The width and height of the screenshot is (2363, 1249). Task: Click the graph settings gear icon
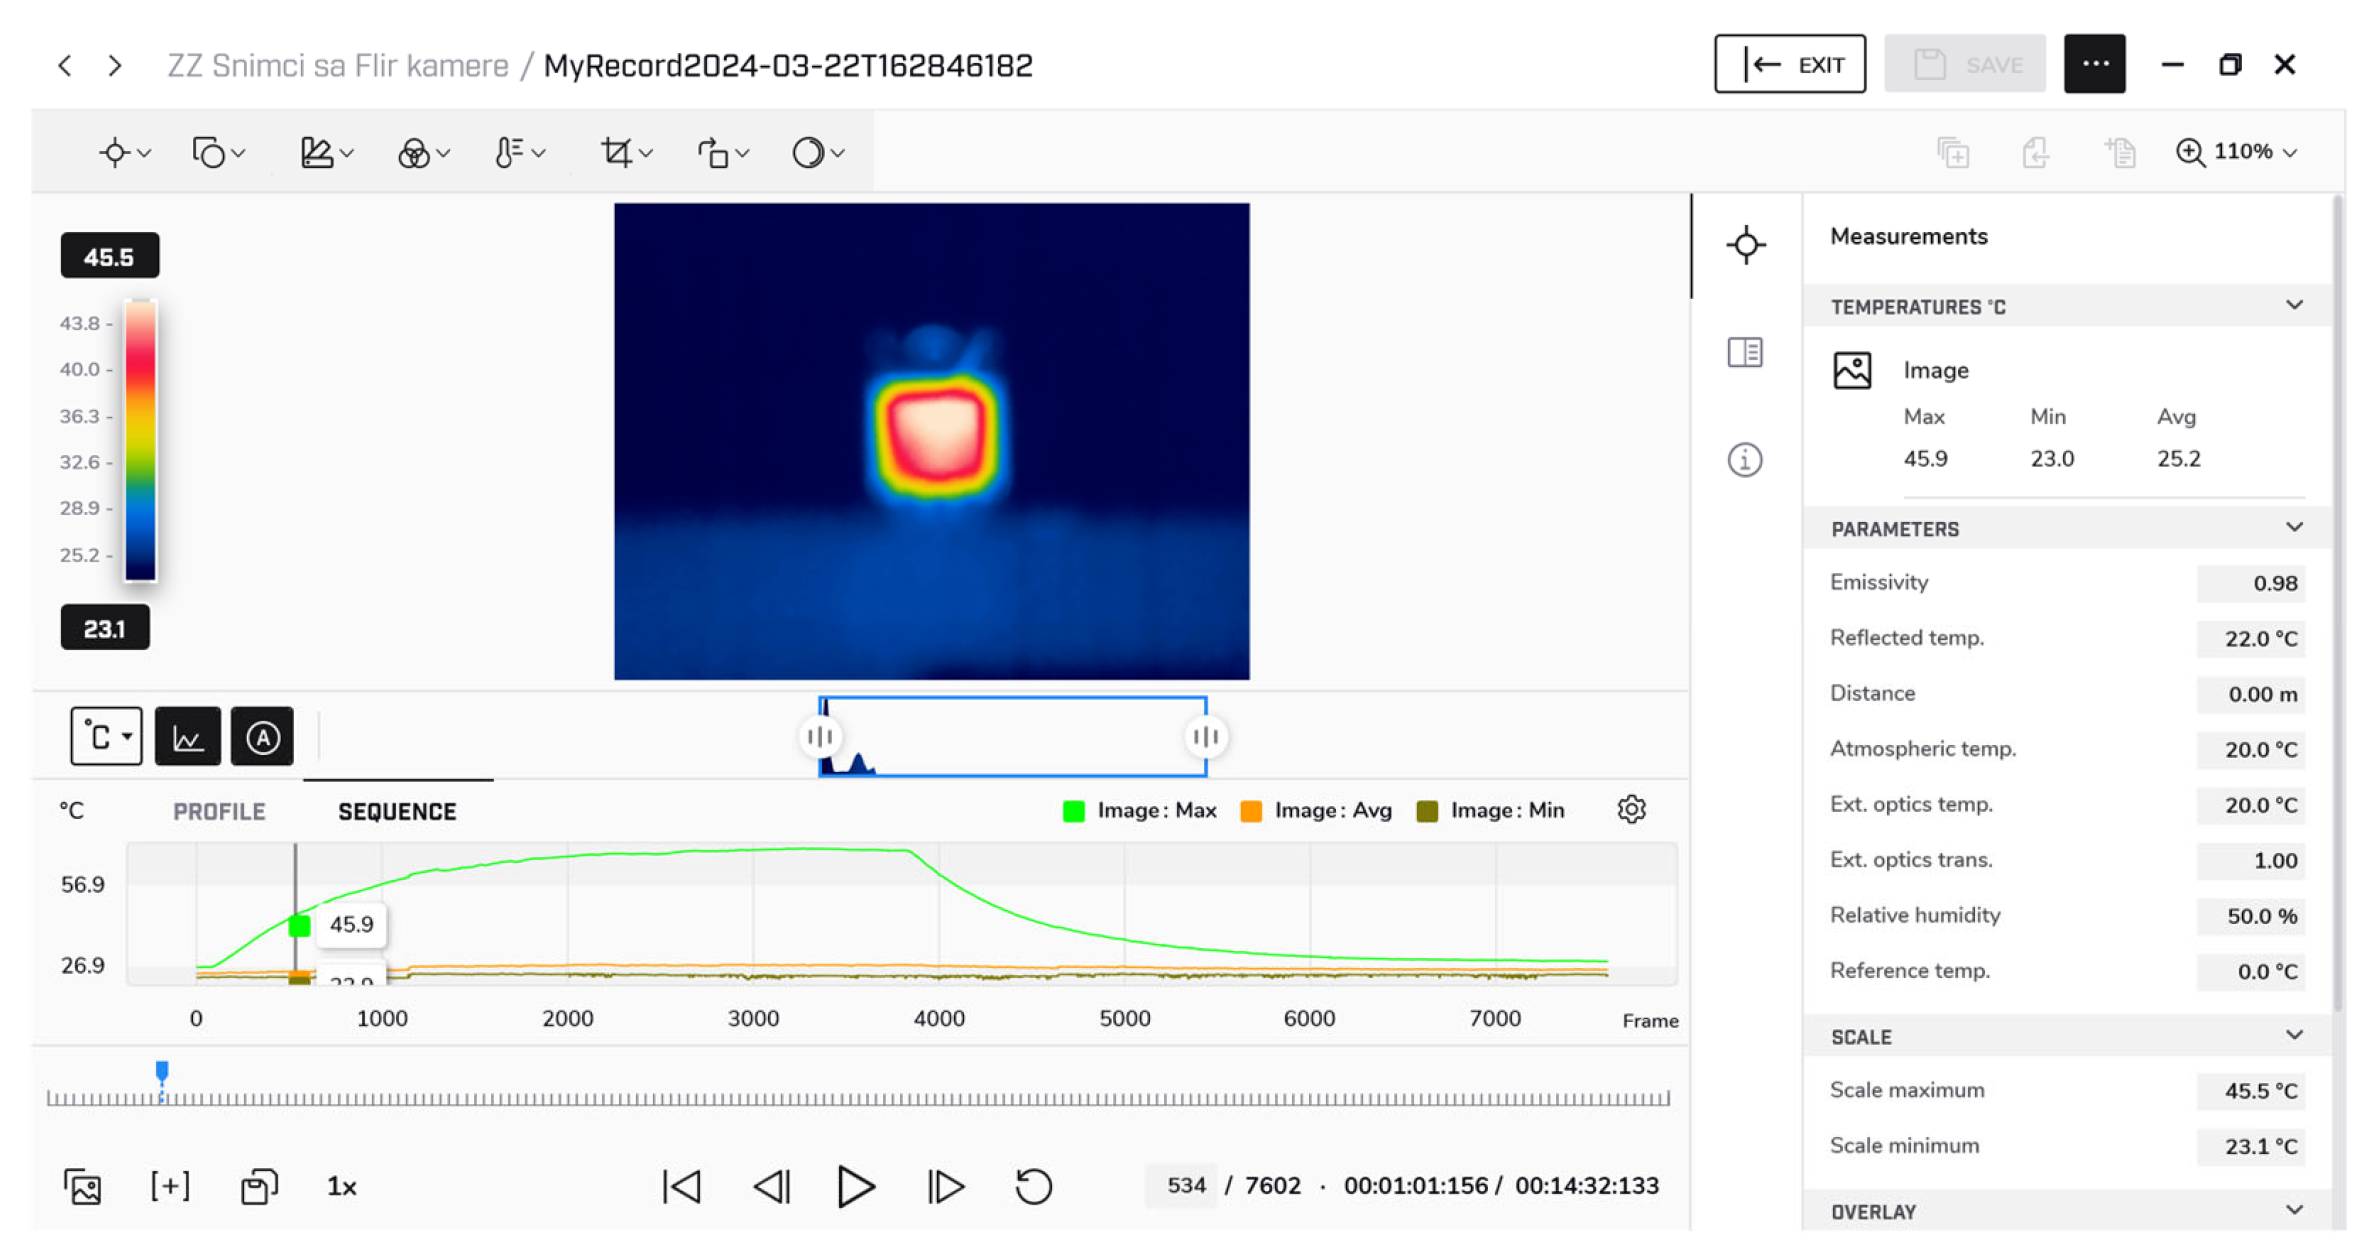click(x=1631, y=810)
